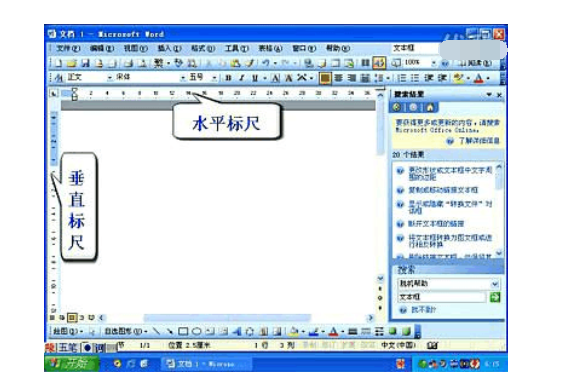Open the task pane title dropdown arrow
The image size is (567, 392).
coord(489,94)
